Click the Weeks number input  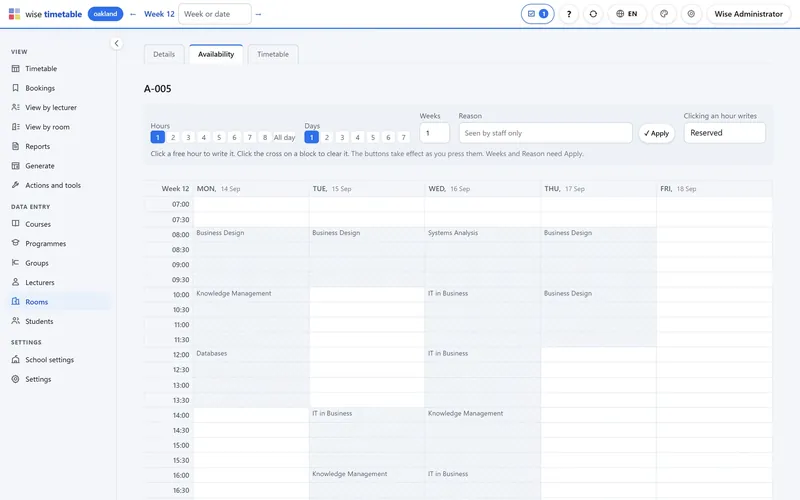435,133
